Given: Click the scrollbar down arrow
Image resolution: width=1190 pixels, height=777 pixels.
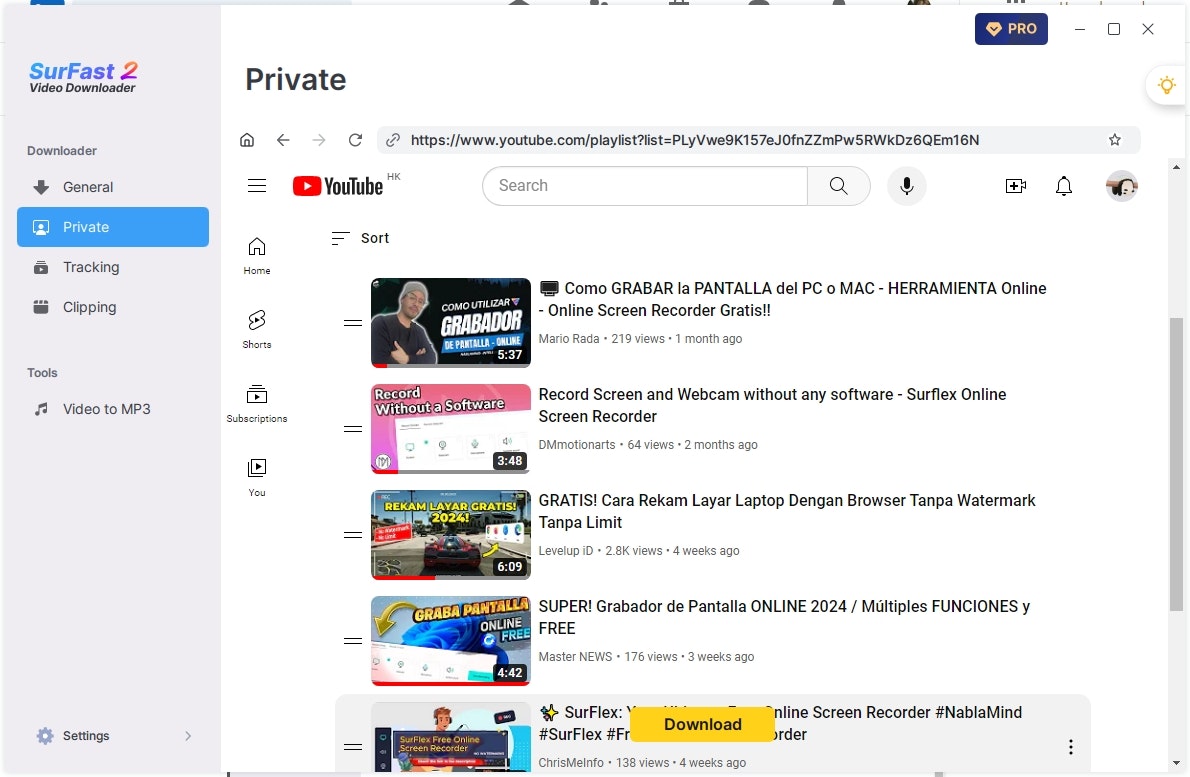Looking at the screenshot, I should (1176, 763).
